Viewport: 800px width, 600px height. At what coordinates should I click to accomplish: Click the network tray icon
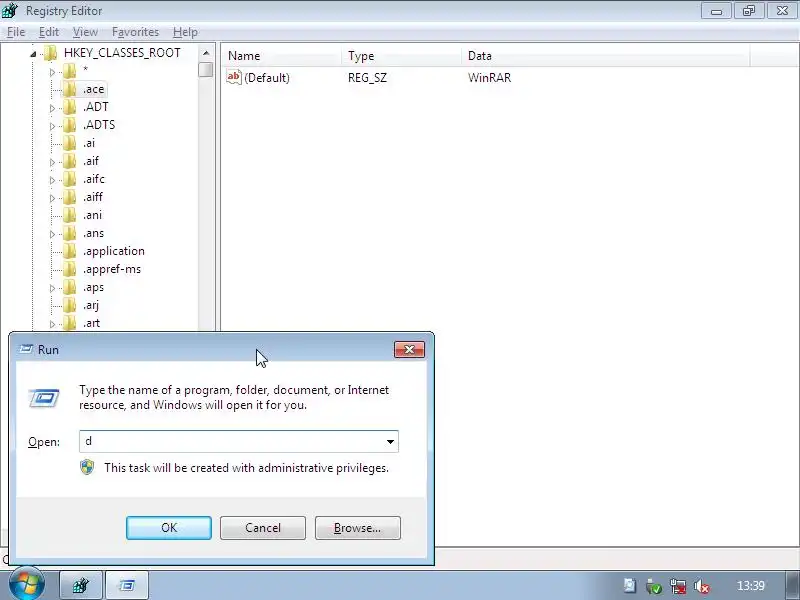[678, 586]
